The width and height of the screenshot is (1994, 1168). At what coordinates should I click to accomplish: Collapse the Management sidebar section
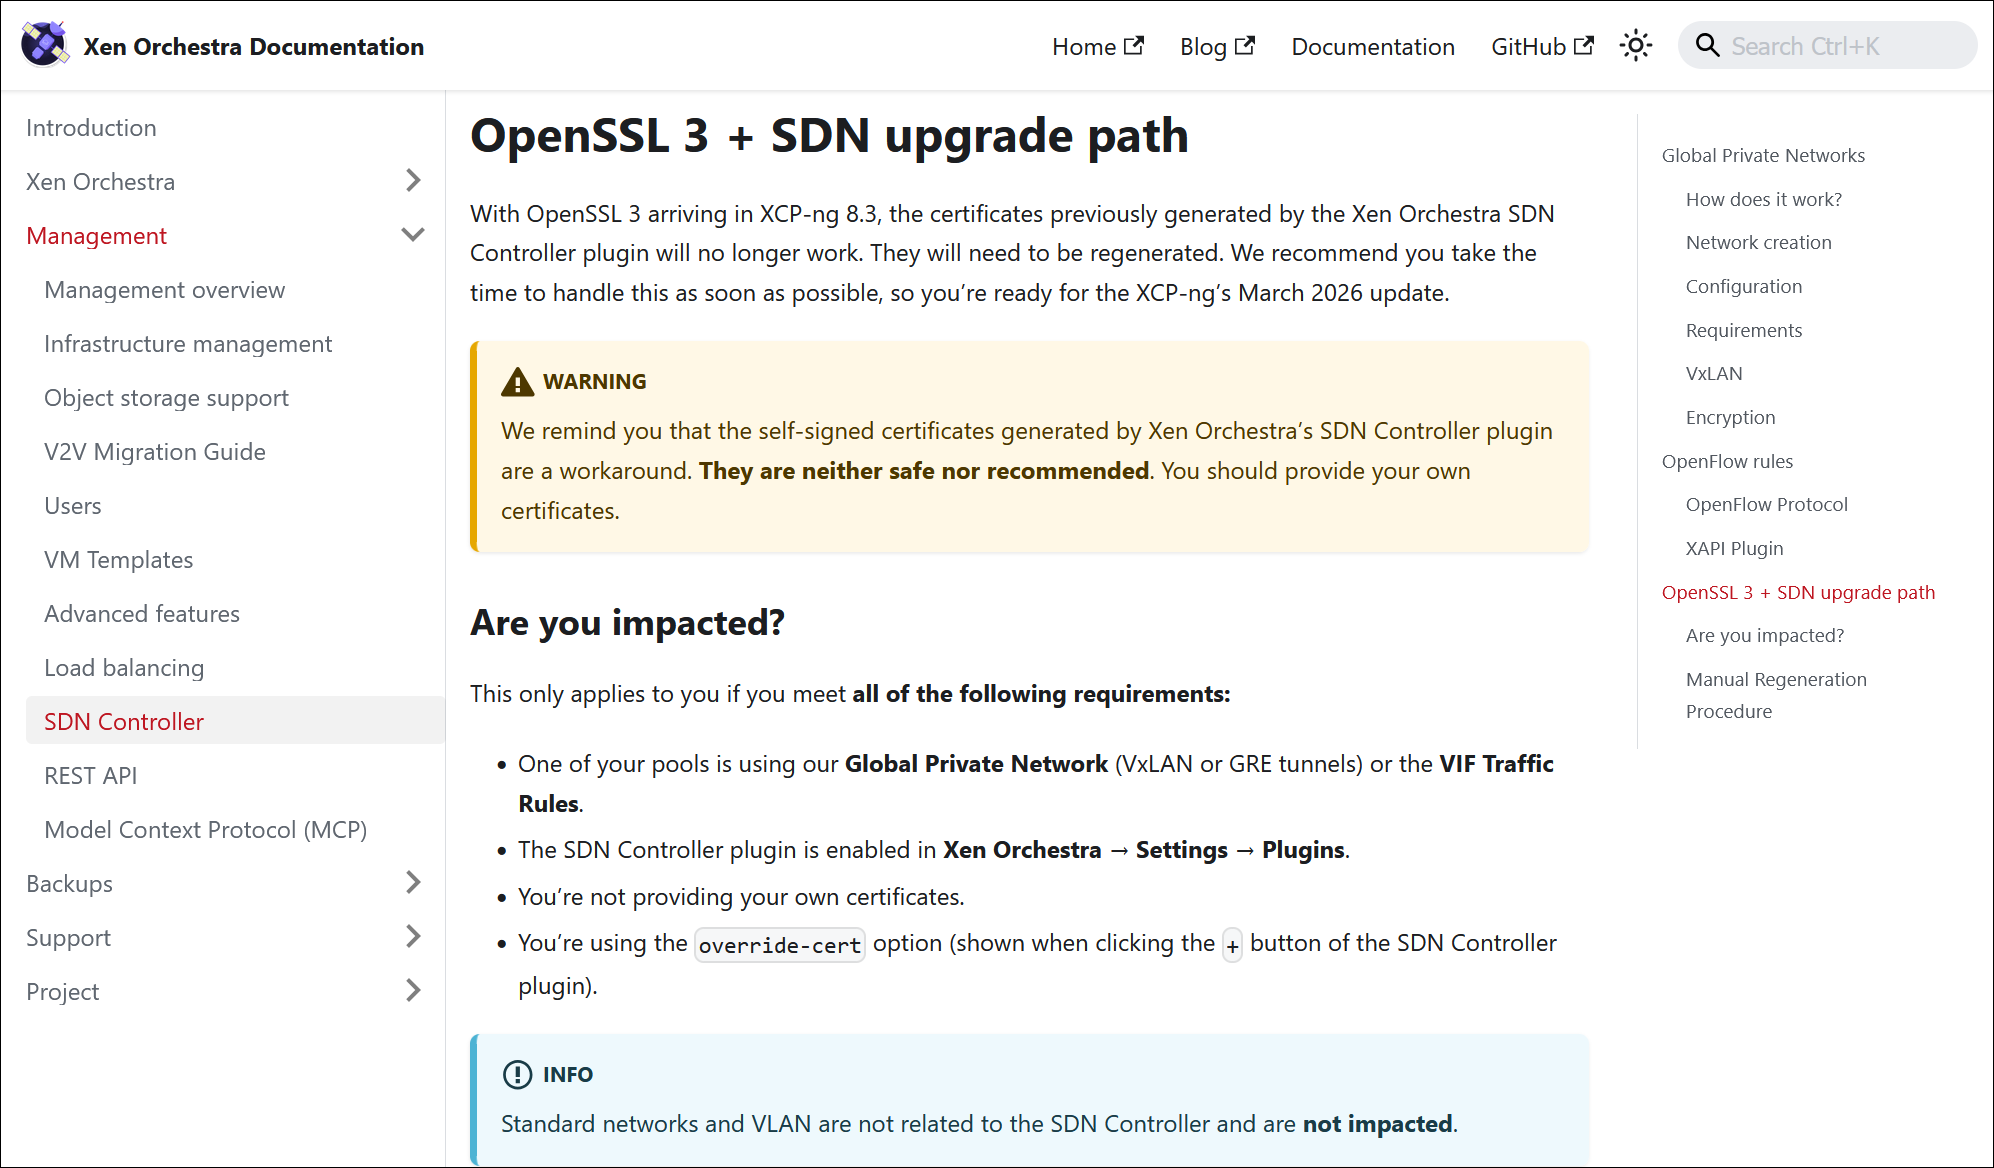pos(413,235)
